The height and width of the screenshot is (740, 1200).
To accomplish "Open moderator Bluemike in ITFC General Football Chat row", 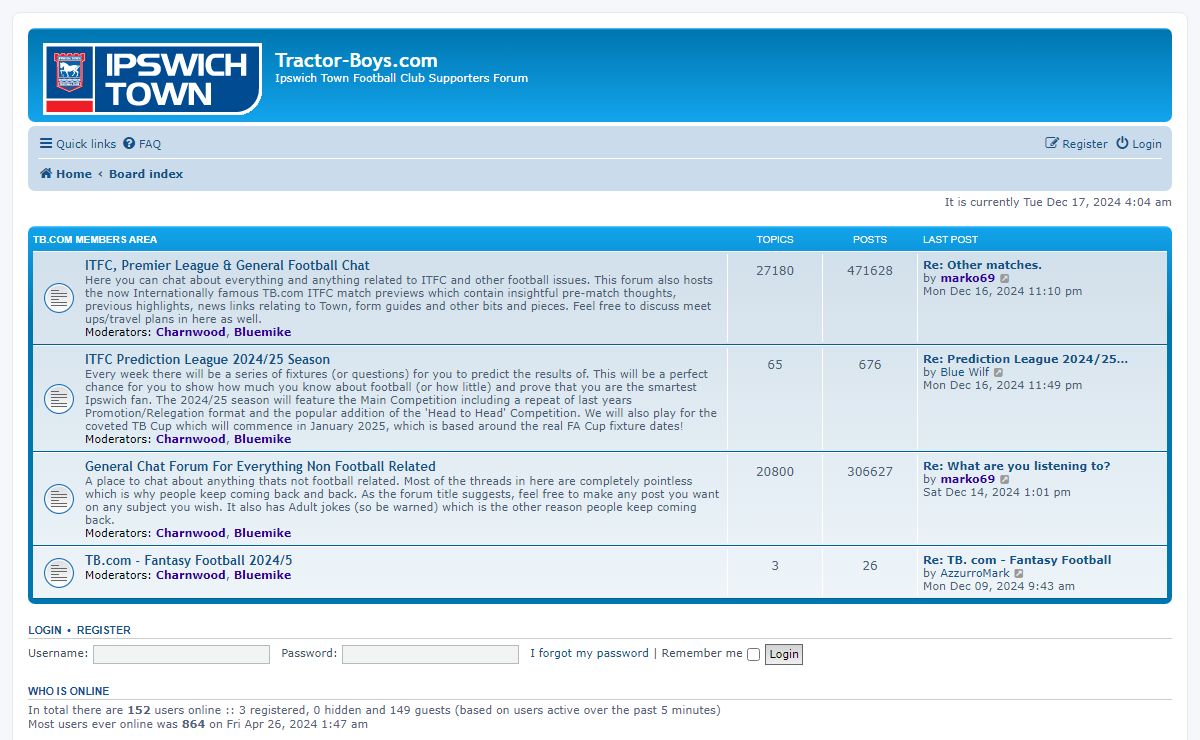I will coord(263,332).
